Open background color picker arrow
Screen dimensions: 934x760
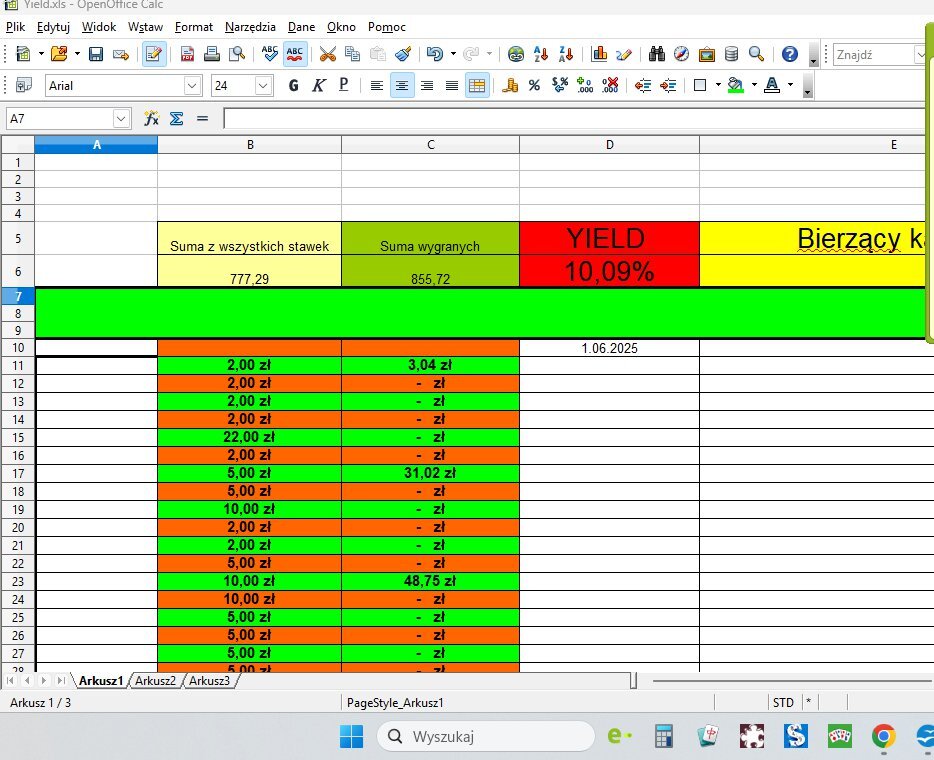pyautogui.click(x=754, y=86)
